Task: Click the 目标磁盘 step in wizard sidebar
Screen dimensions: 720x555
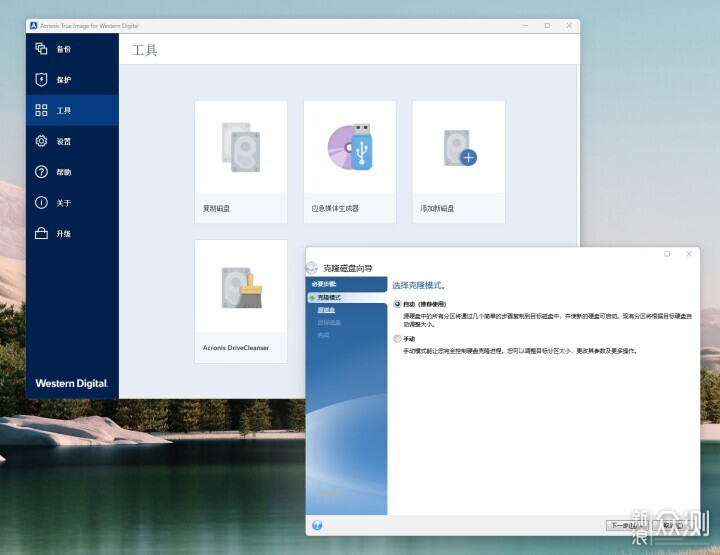Action: click(329, 323)
